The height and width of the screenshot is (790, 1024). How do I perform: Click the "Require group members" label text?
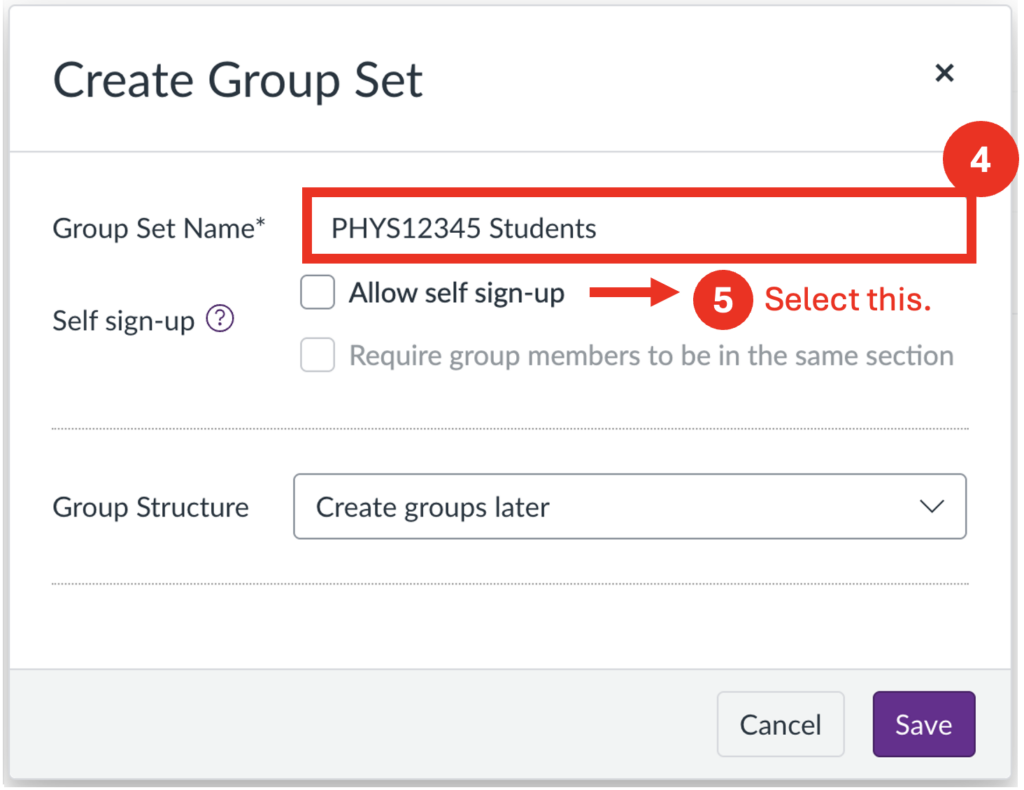[x=650, y=356]
